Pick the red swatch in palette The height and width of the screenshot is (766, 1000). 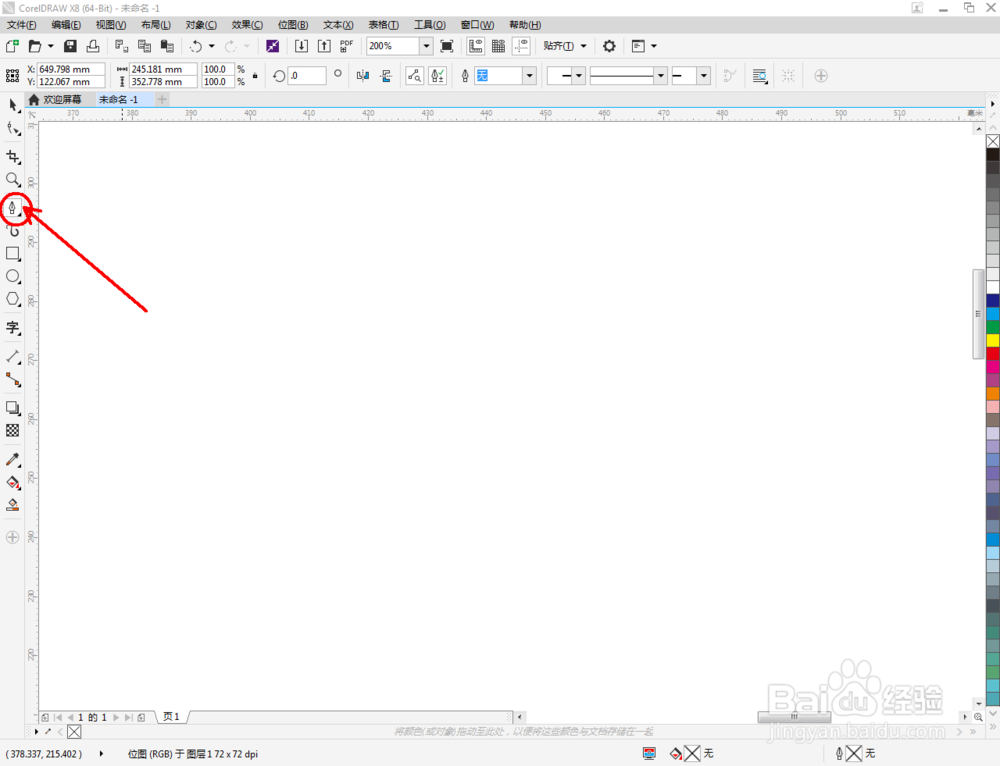click(993, 353)
